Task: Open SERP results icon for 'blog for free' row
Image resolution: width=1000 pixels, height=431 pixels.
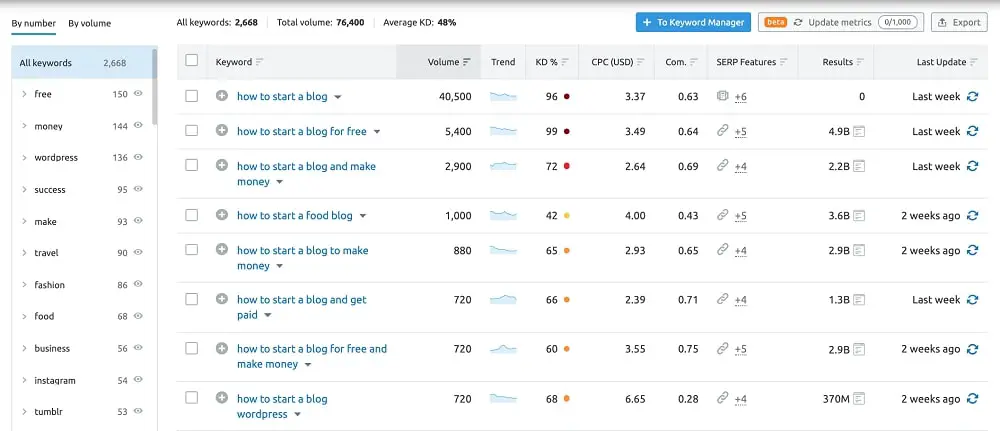Action: (858, 132)
